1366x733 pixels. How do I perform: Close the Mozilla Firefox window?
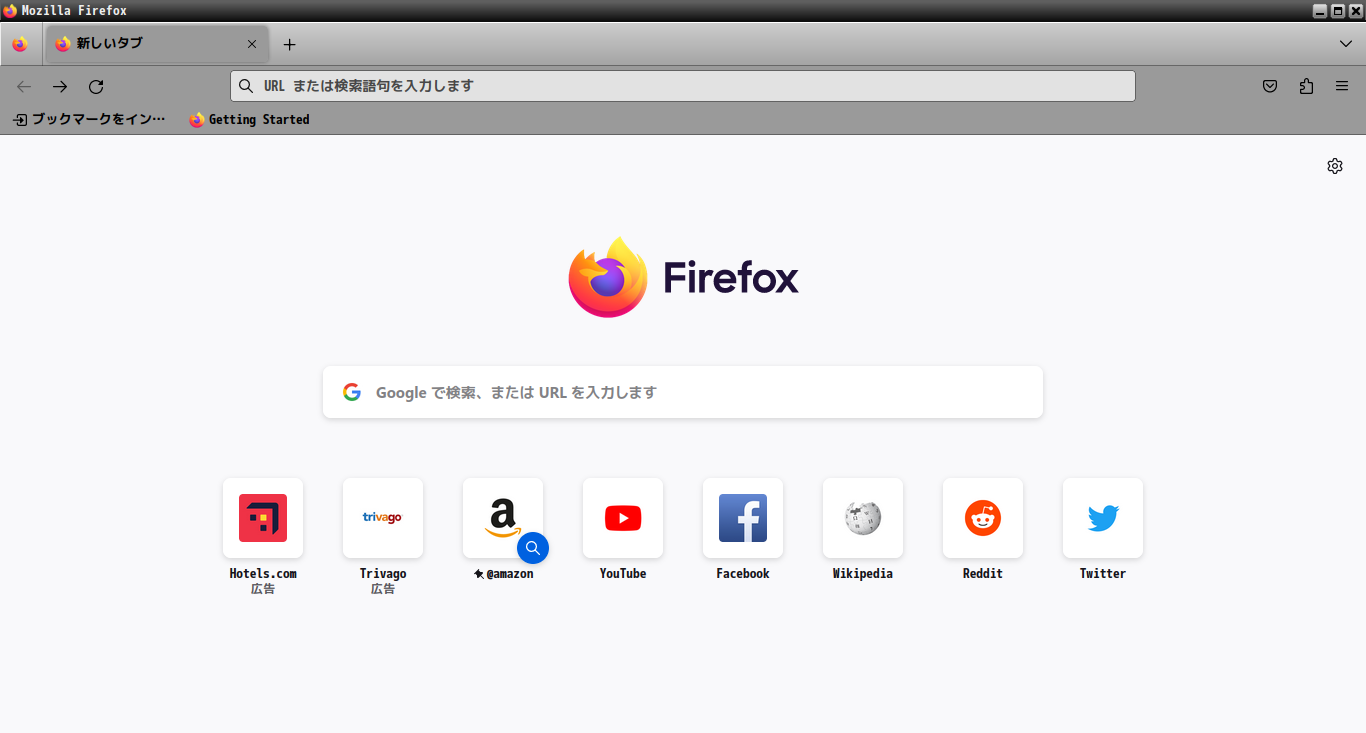(1356, 11)
